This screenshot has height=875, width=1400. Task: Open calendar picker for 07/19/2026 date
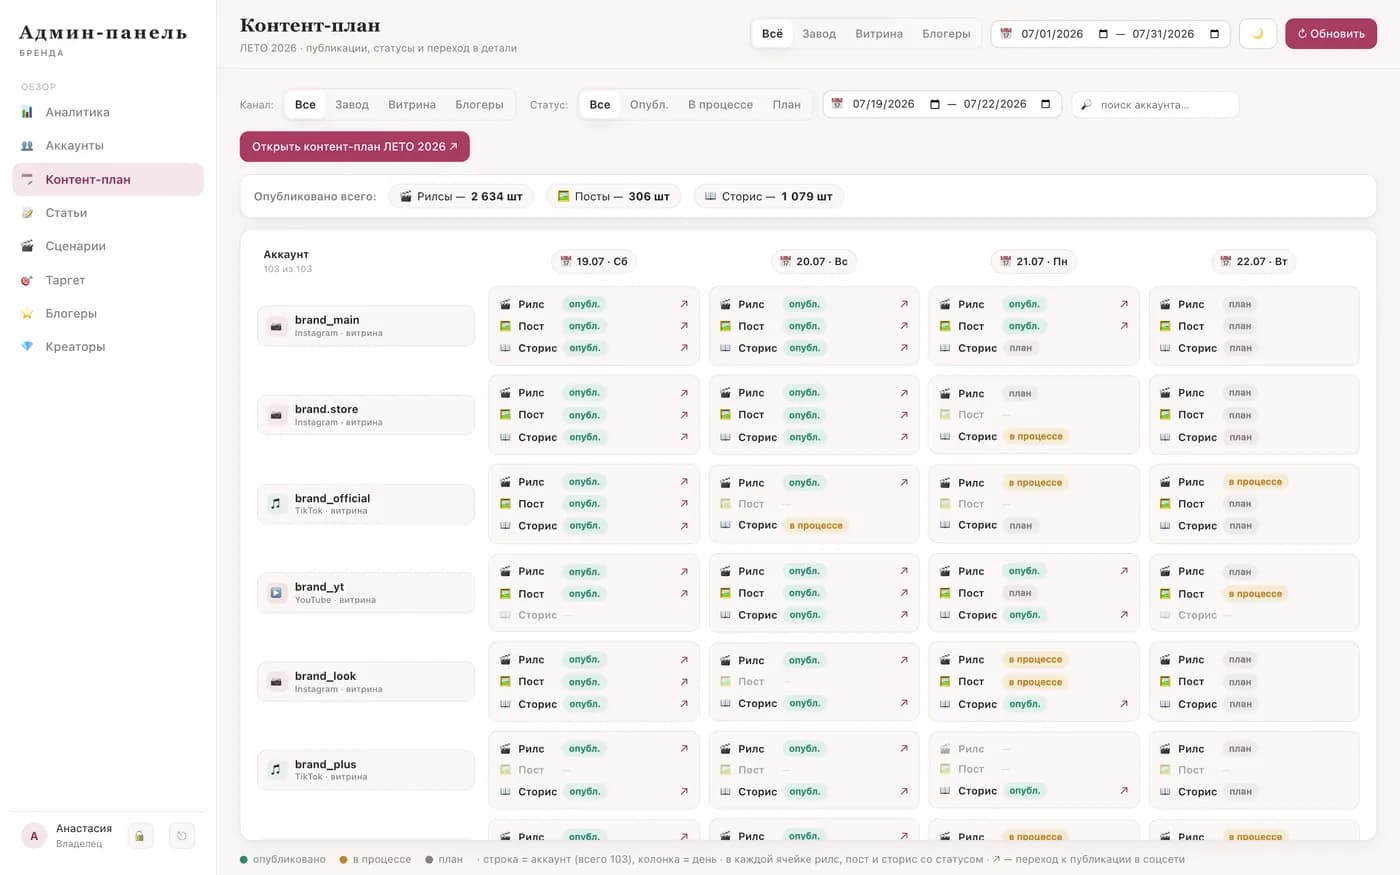tap(935, 104)
